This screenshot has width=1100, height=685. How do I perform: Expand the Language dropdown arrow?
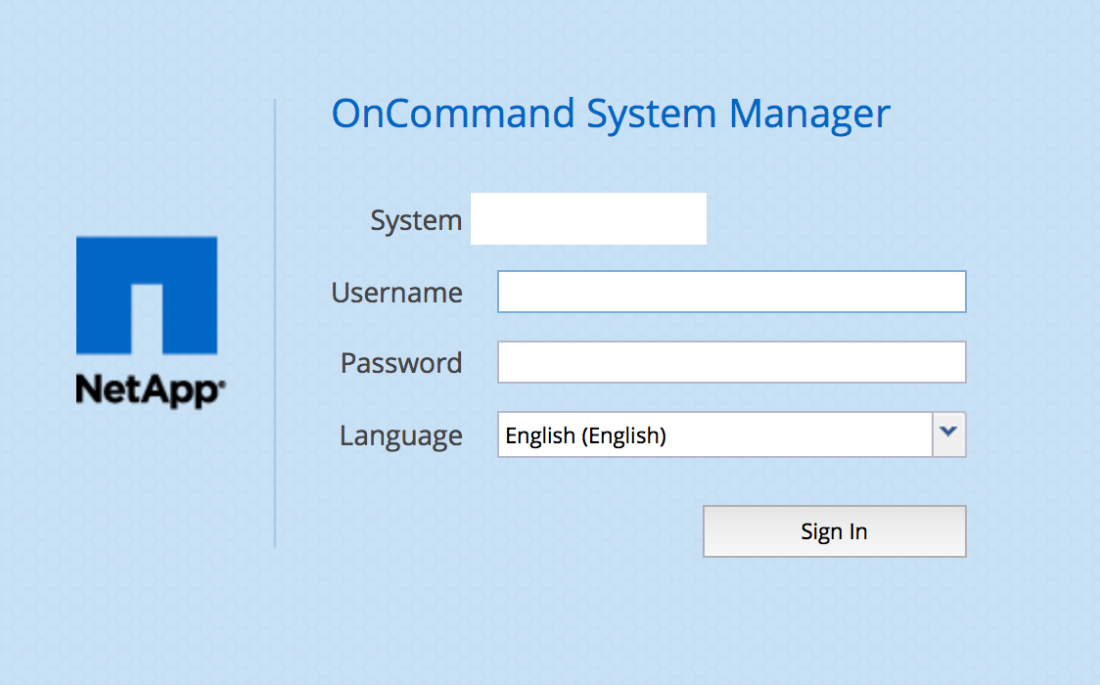point(949,435)
